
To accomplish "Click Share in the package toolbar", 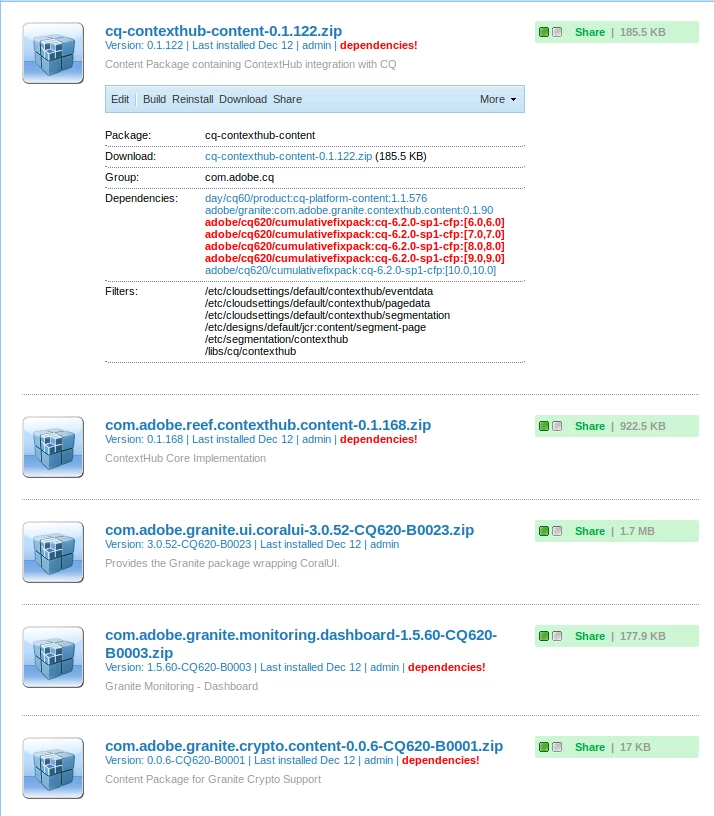I will point(287,99).
